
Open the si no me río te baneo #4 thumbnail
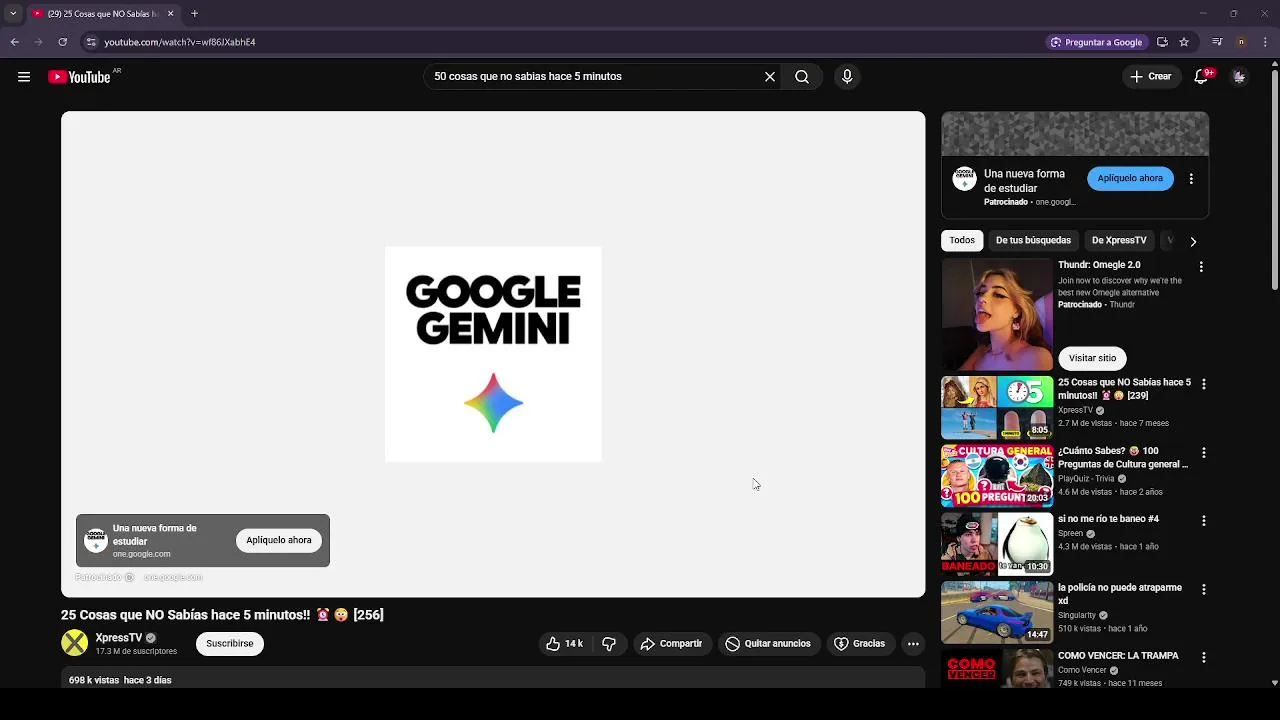coord(997,544)
